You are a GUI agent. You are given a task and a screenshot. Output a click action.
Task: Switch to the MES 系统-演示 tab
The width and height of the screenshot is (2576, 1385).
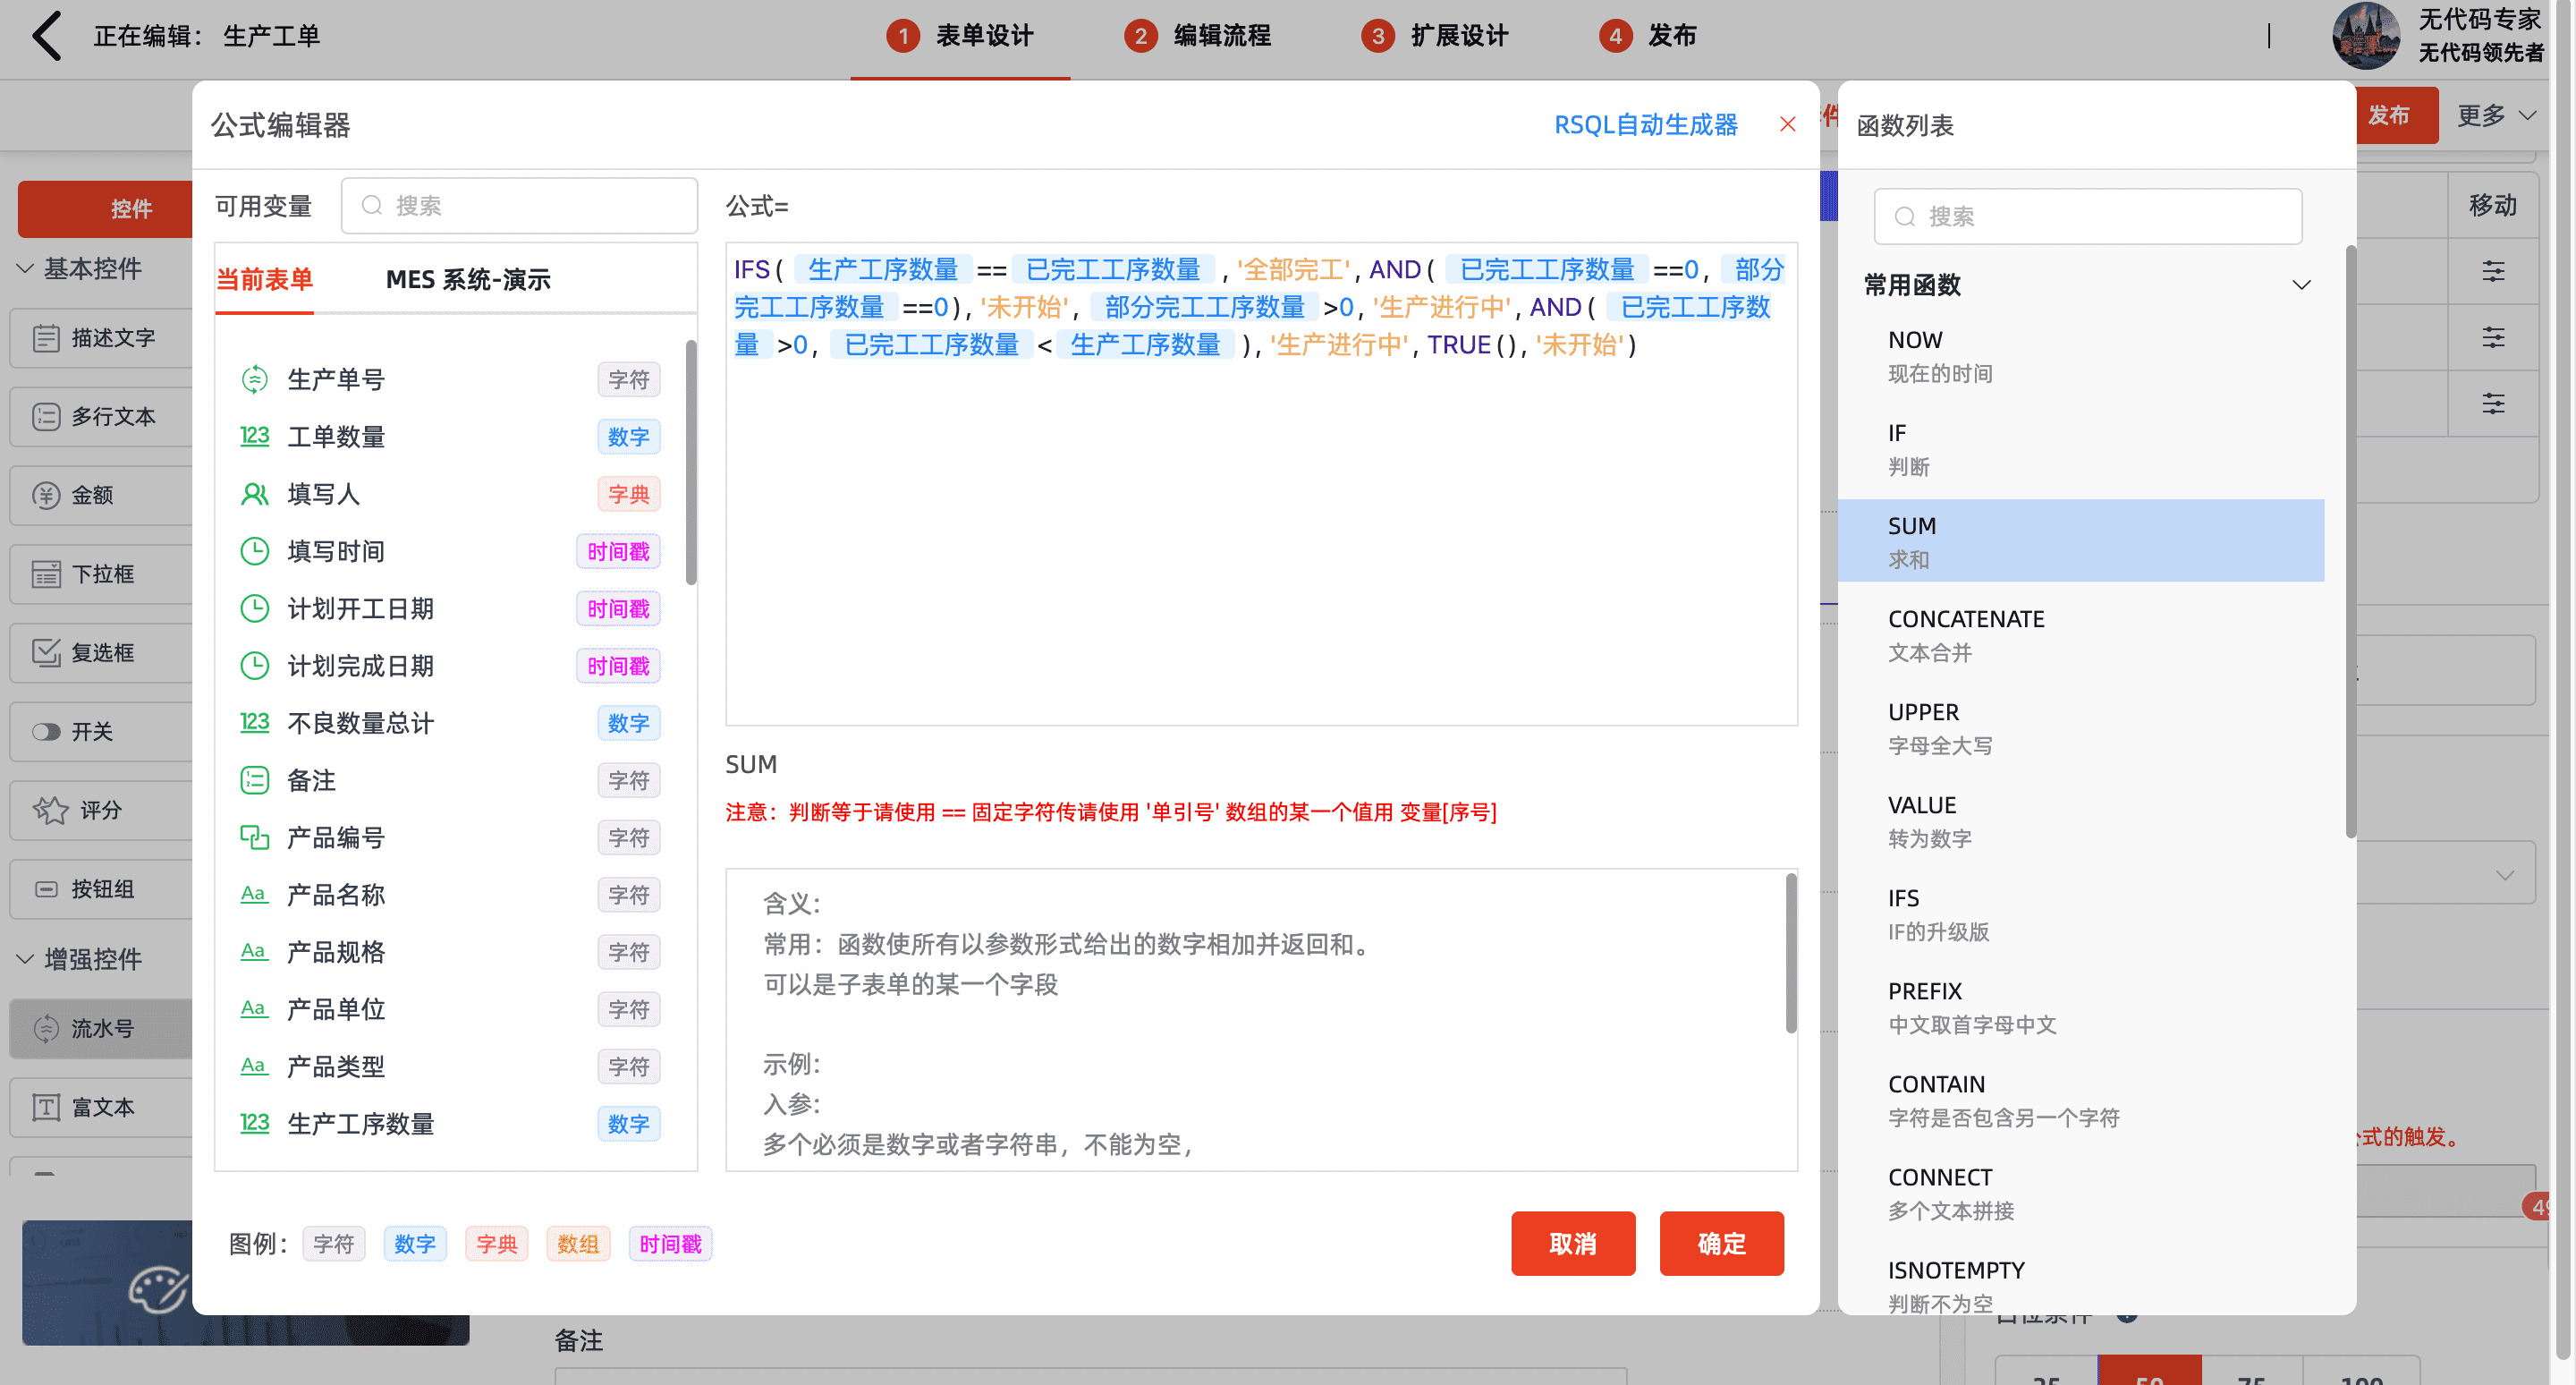[x=468, y=280]
